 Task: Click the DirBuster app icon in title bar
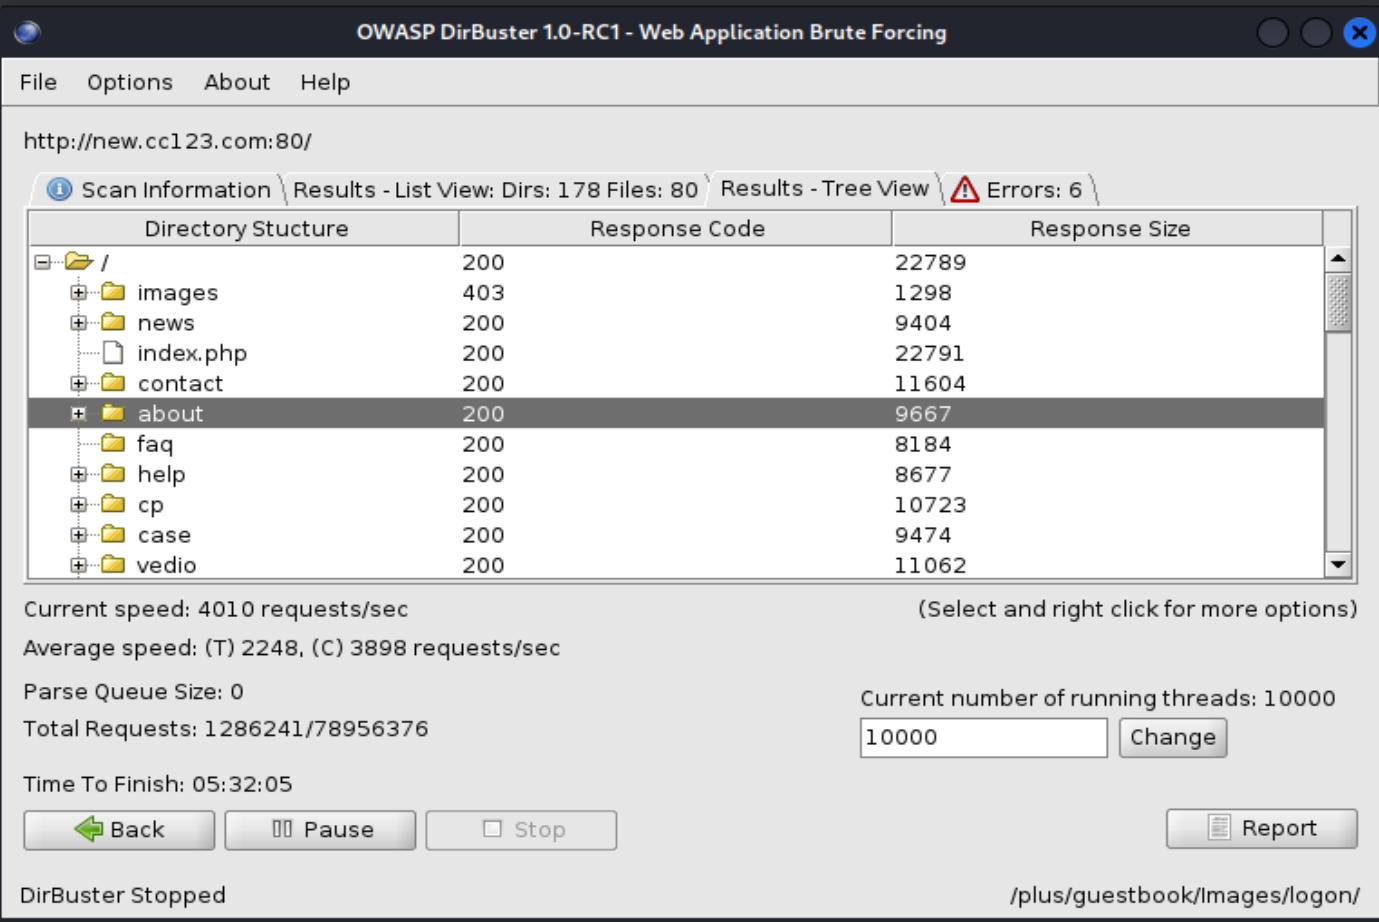coord(27,32)
